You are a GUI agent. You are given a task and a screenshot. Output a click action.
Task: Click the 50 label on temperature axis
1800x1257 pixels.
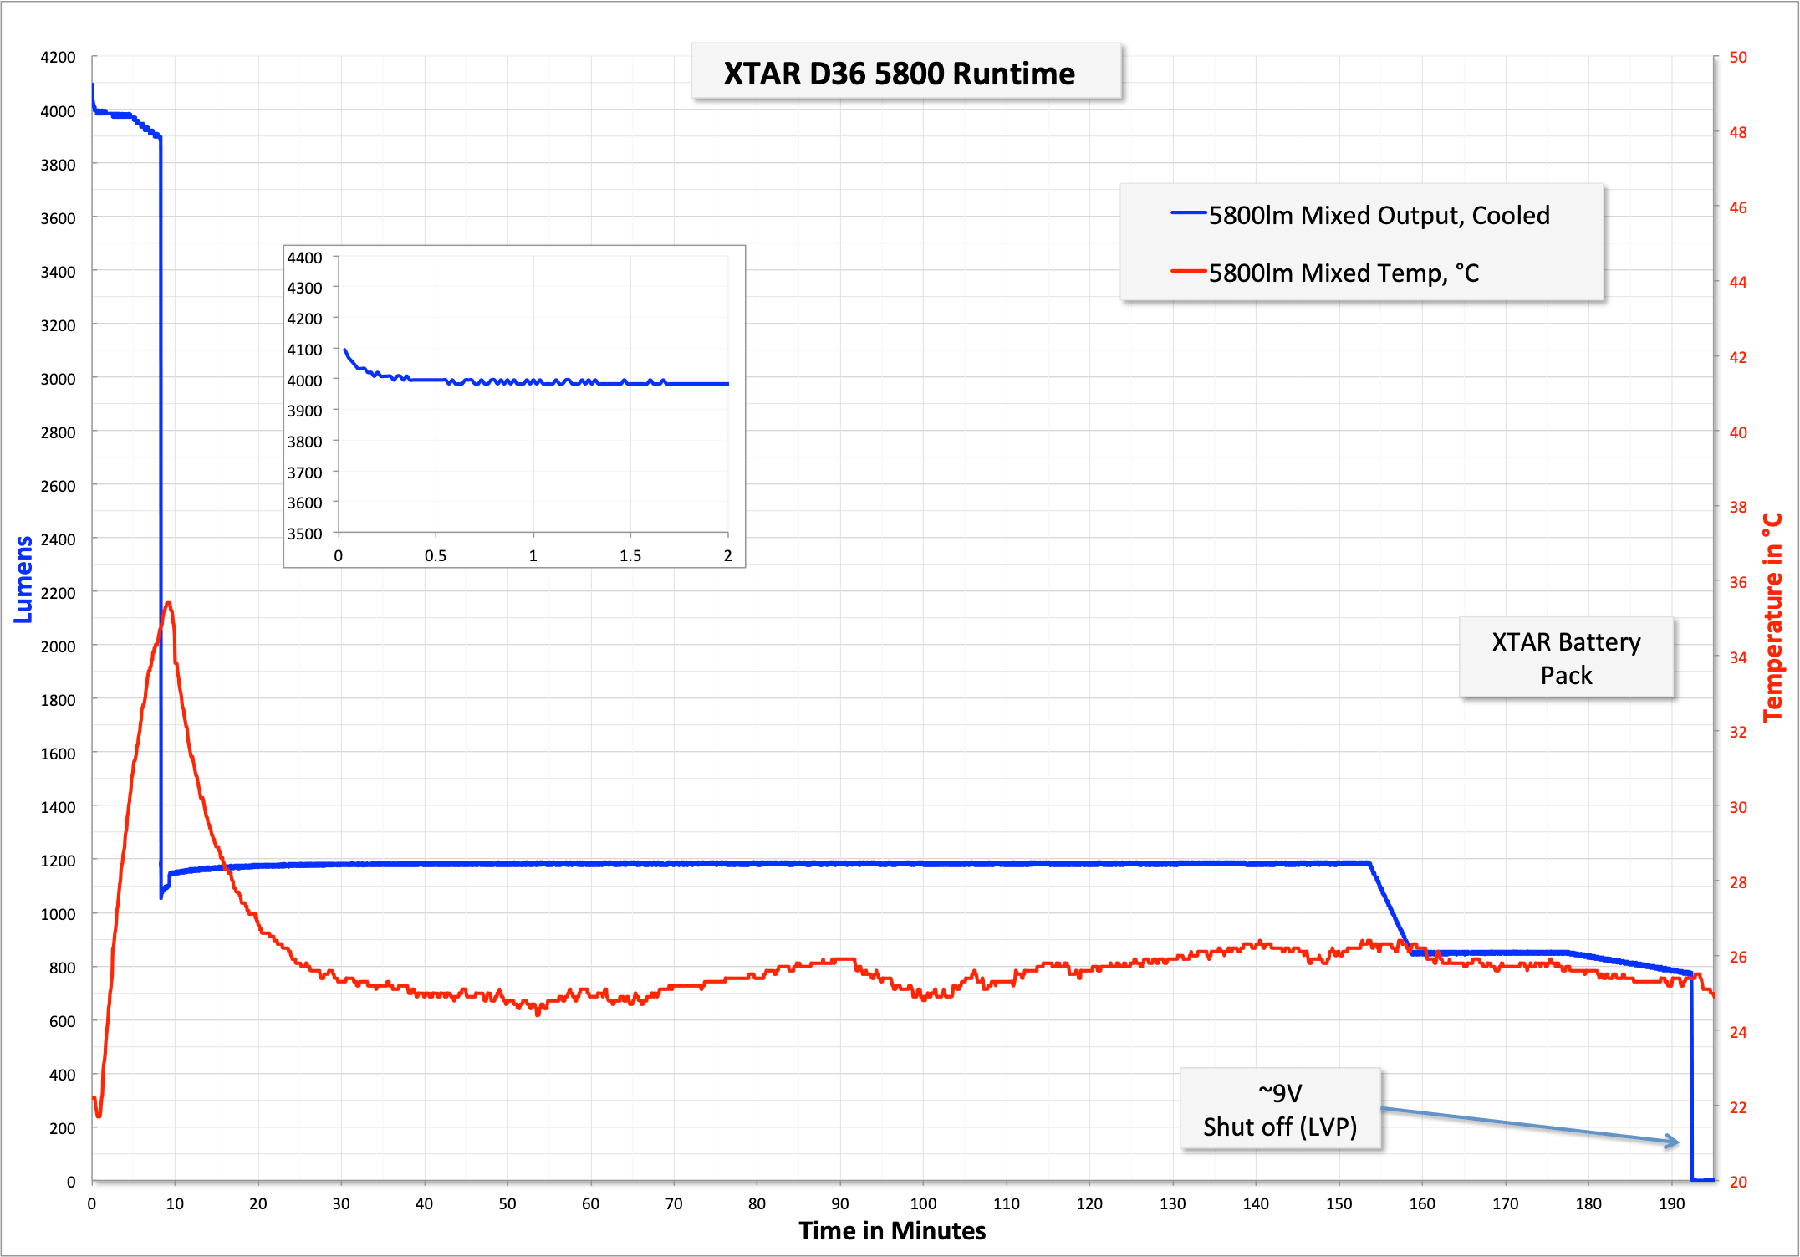[x=1738, y=57]
